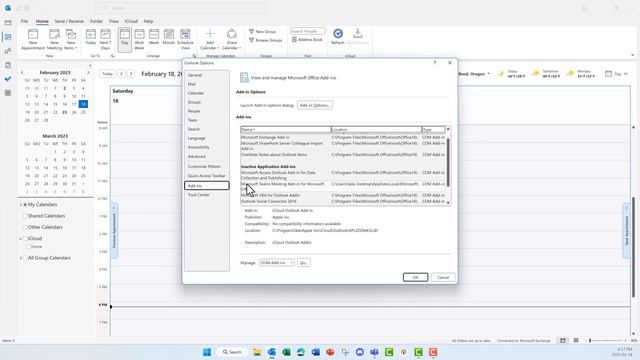
Task: Click New Meeting icon in ribbon
Action: [54, 40]
